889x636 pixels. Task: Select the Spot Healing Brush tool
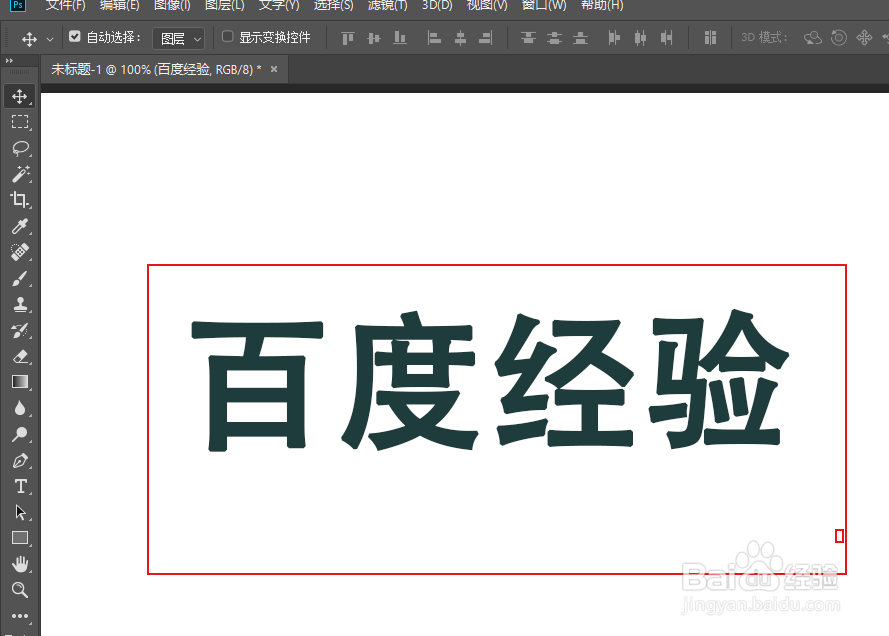(x=20, y=252)
